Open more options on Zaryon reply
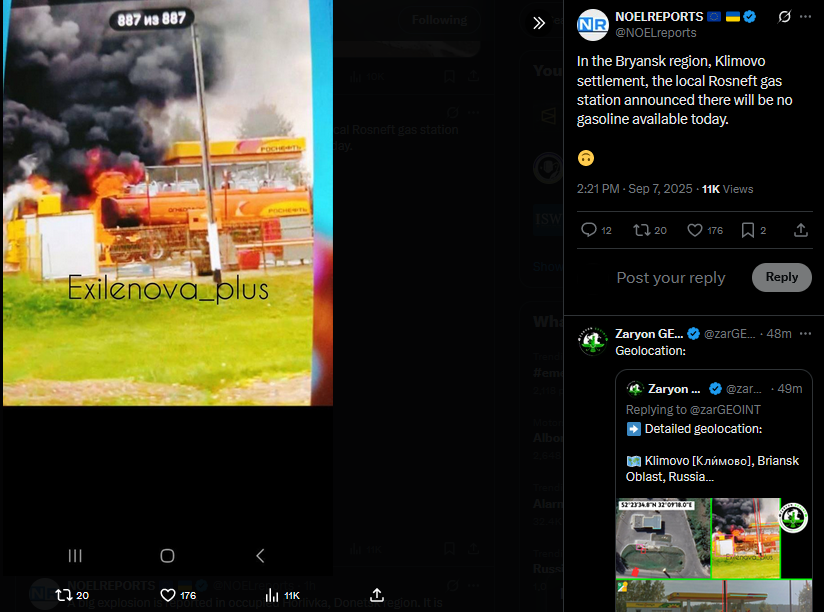 (805, 334)
